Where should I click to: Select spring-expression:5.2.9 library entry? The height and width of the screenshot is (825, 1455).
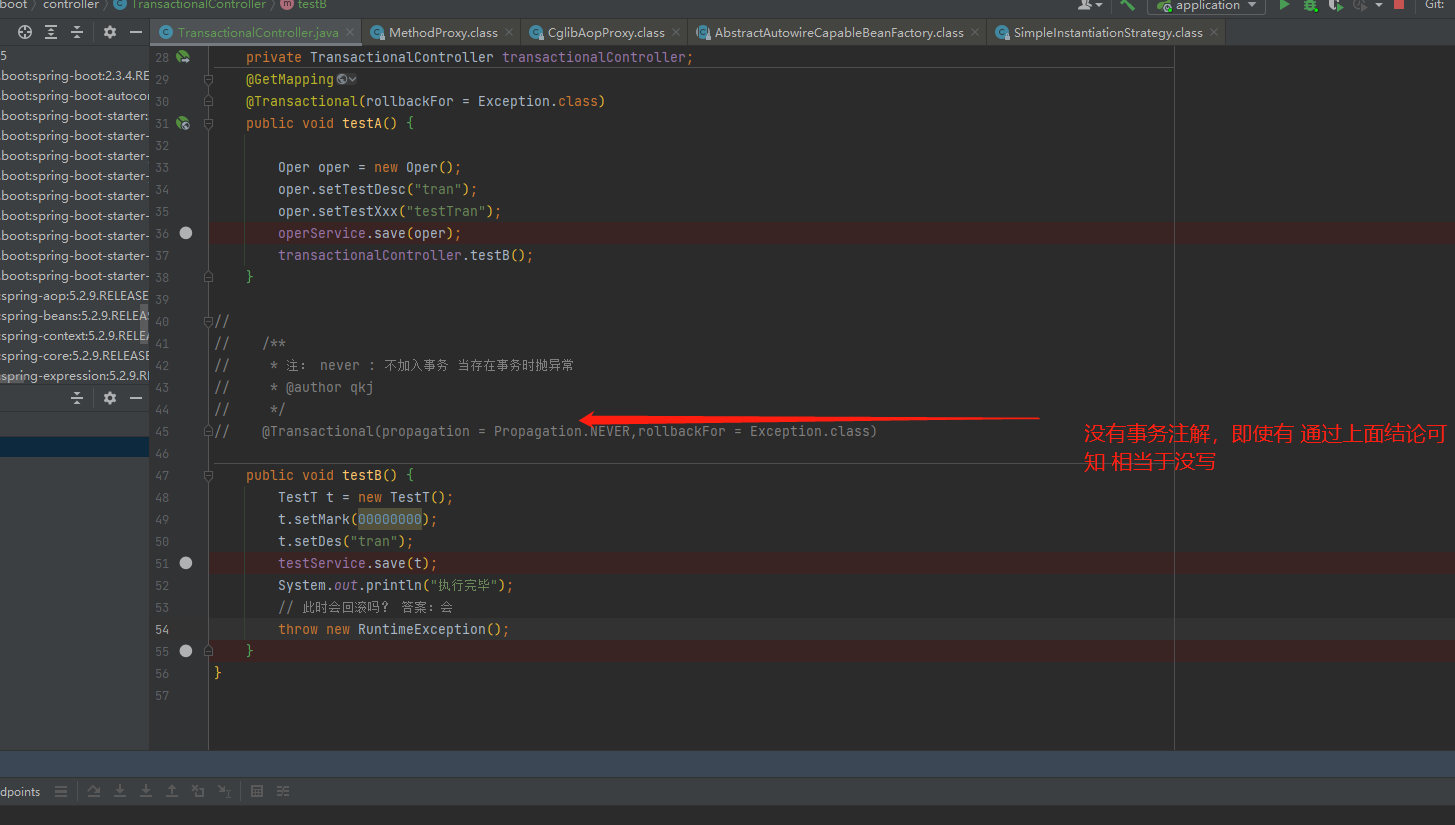coord(74,376)
